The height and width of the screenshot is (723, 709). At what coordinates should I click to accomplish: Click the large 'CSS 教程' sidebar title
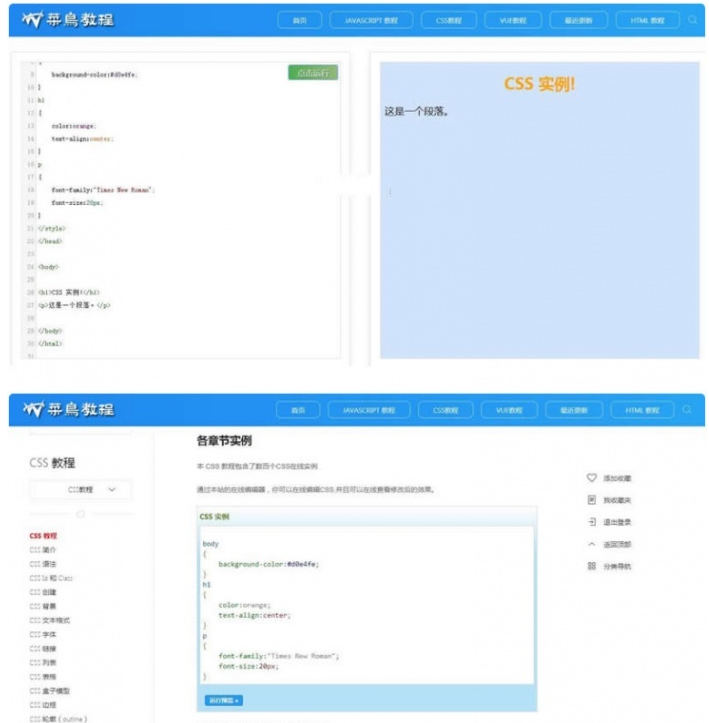tap(52, 462)
